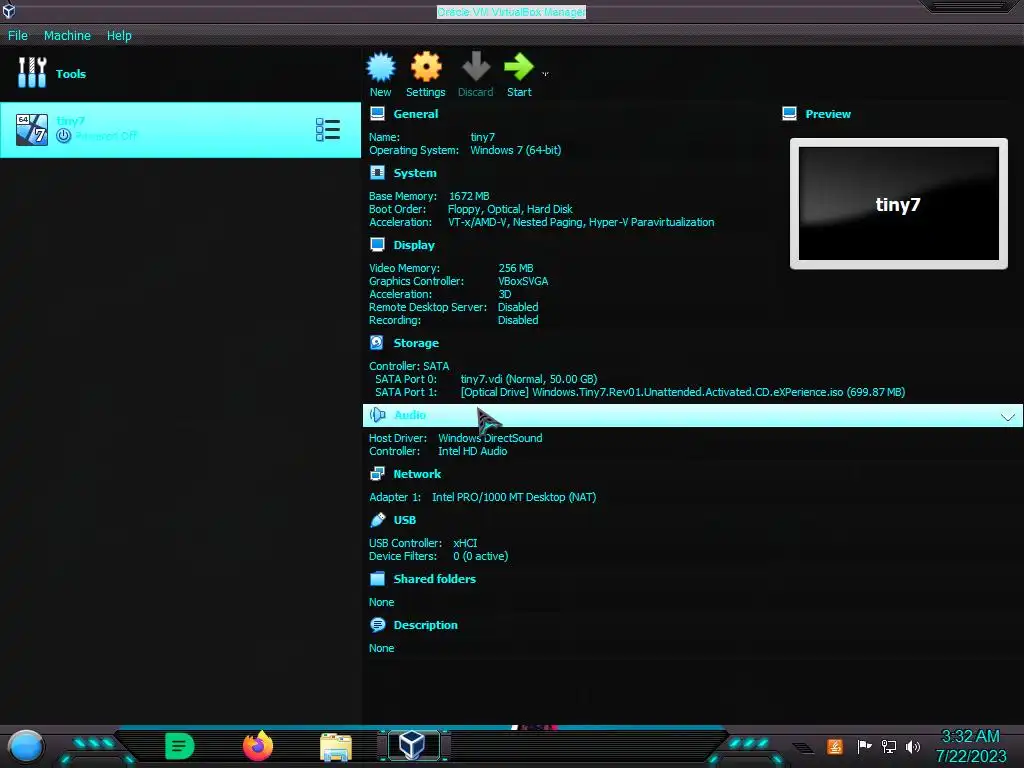Click the Windows 7 (64-bit) operating system value
This screenshot has width=1024, height=768.
tap(515, 150)
